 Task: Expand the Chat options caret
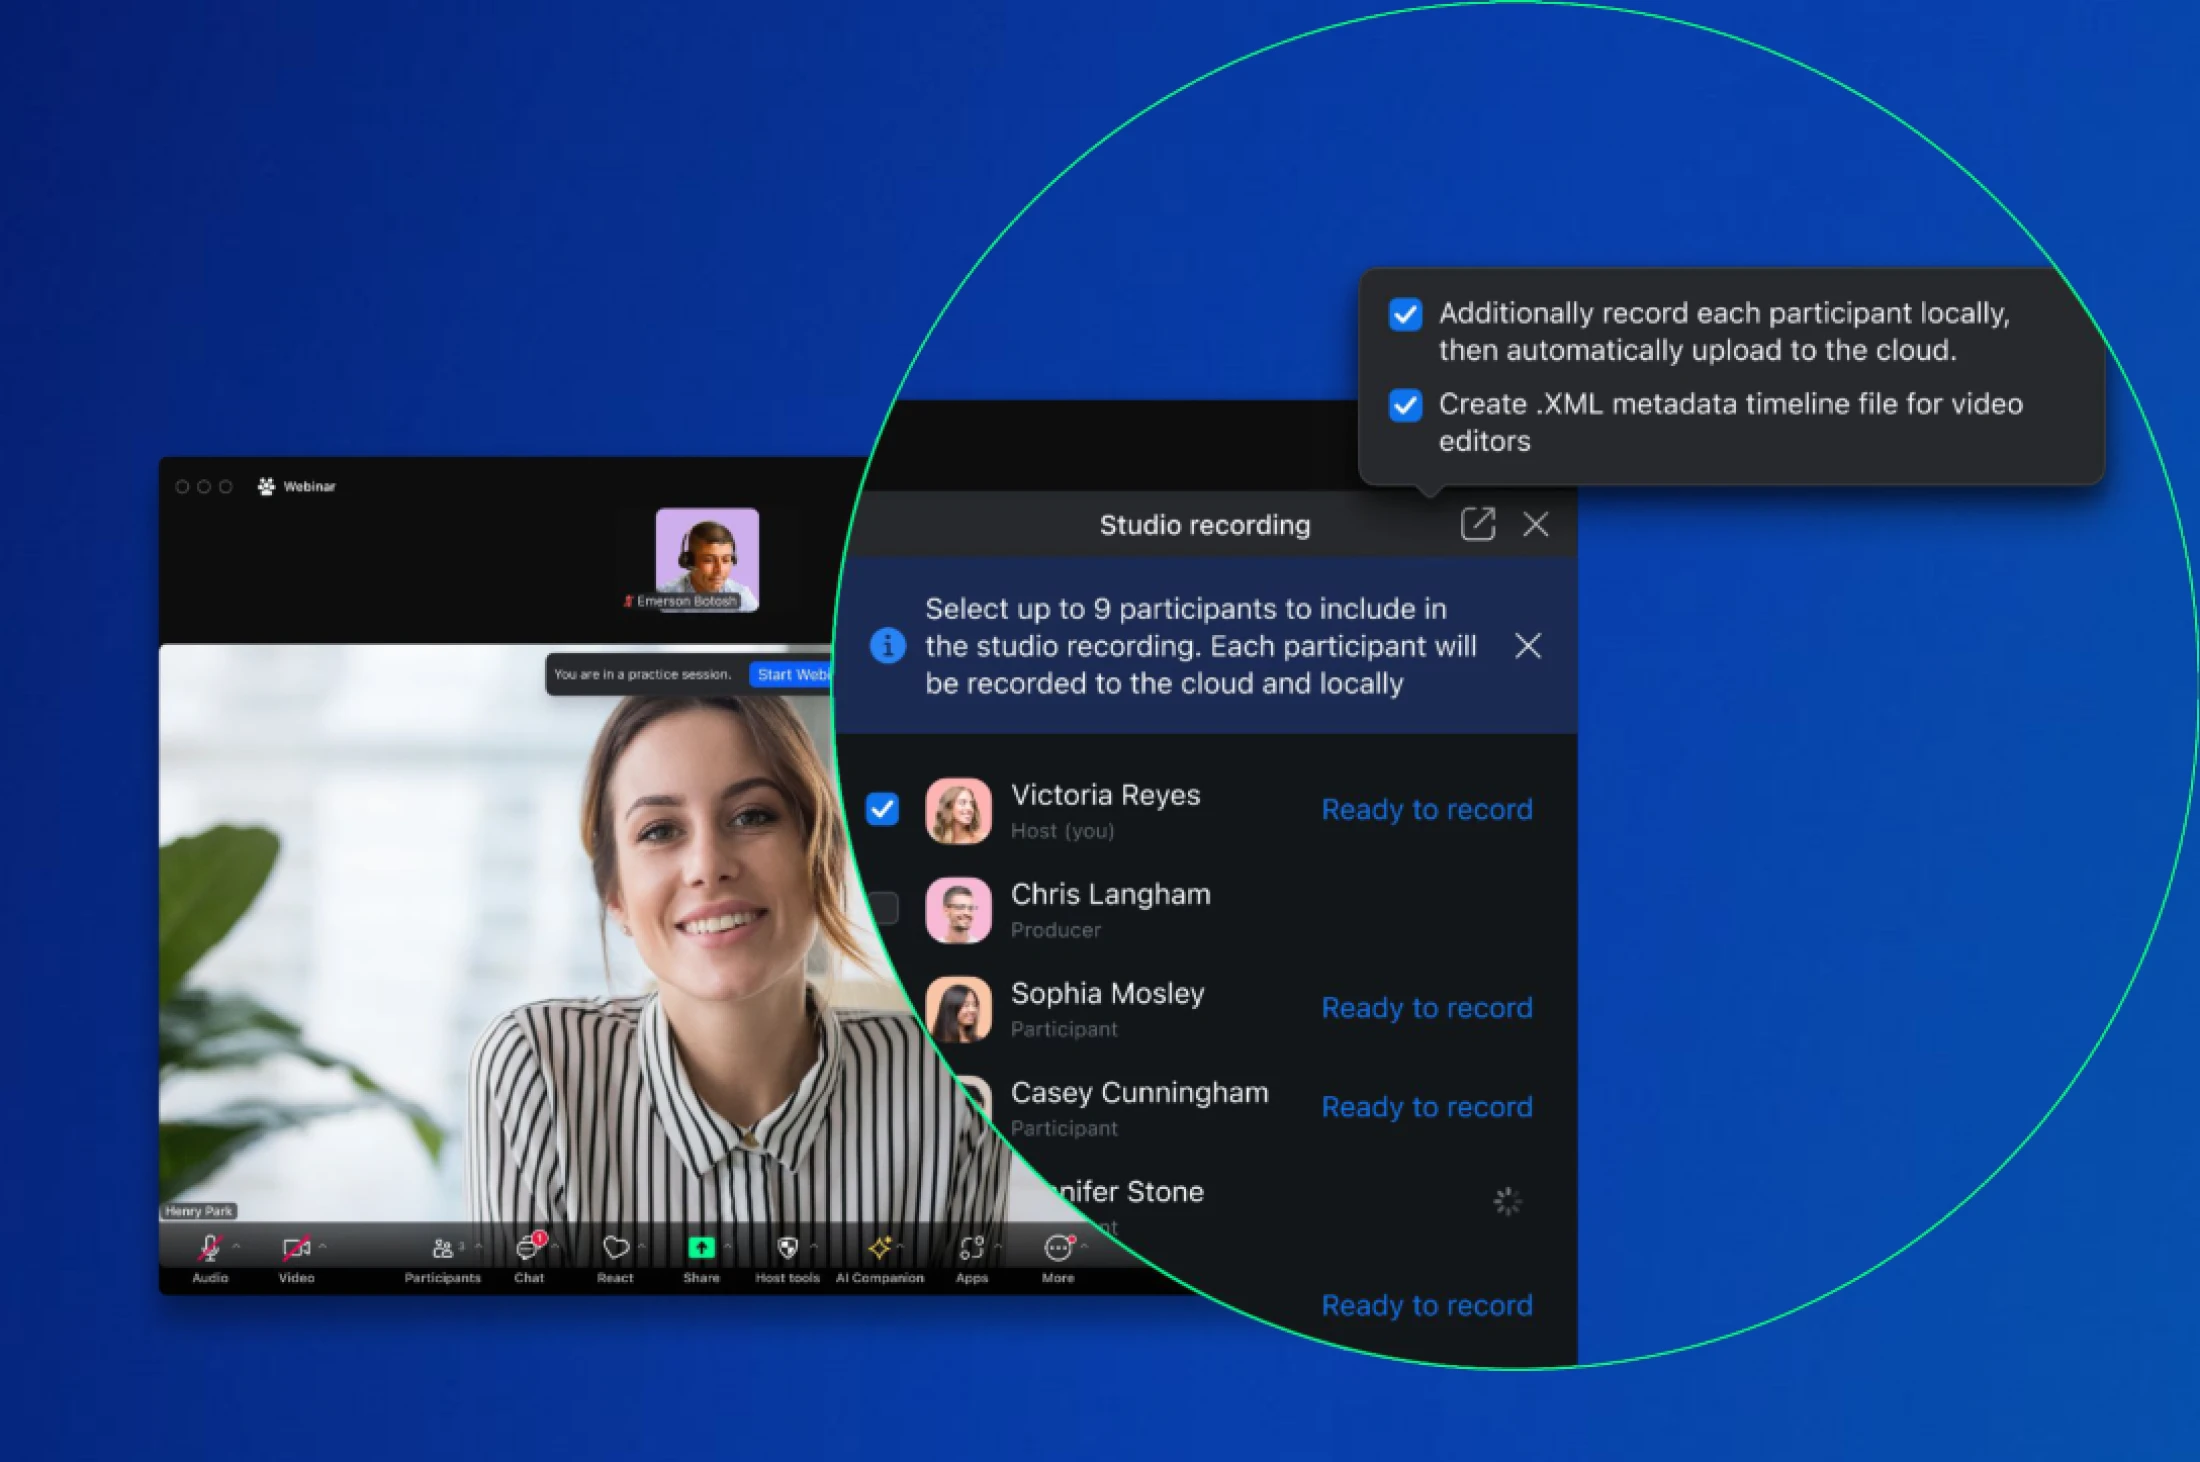click(x=555, y=1246)
